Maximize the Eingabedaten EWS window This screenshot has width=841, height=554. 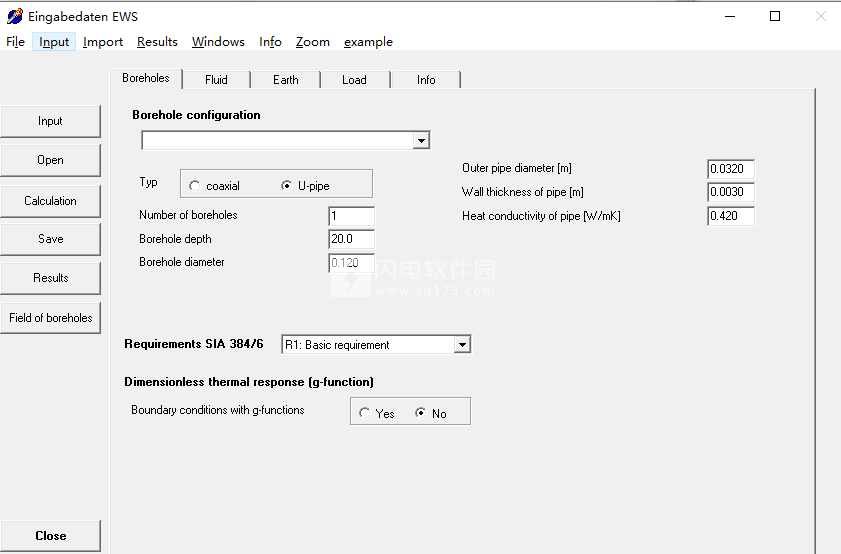point(774,16)
